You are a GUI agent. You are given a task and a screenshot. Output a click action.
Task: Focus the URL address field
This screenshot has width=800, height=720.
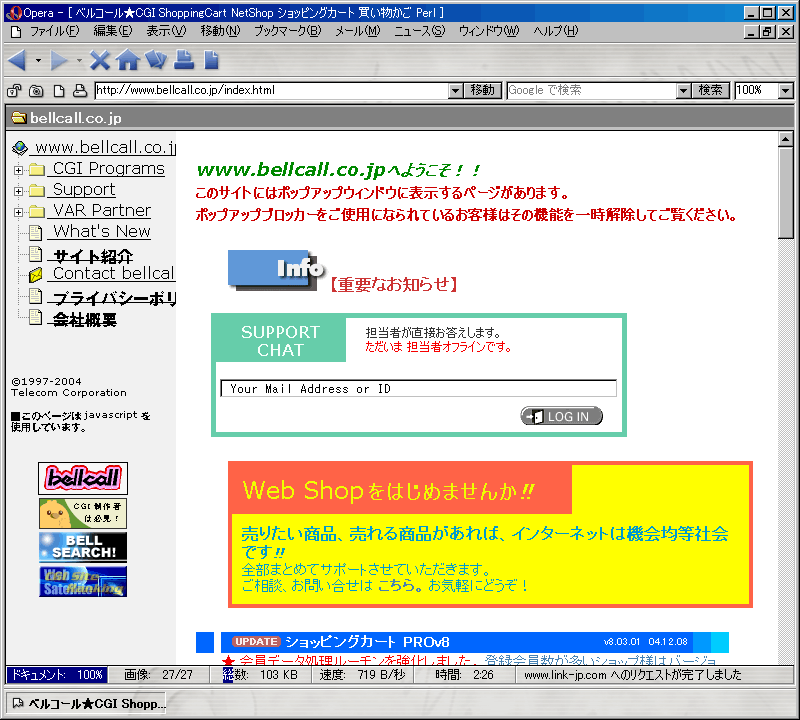(x=272, y=91)
